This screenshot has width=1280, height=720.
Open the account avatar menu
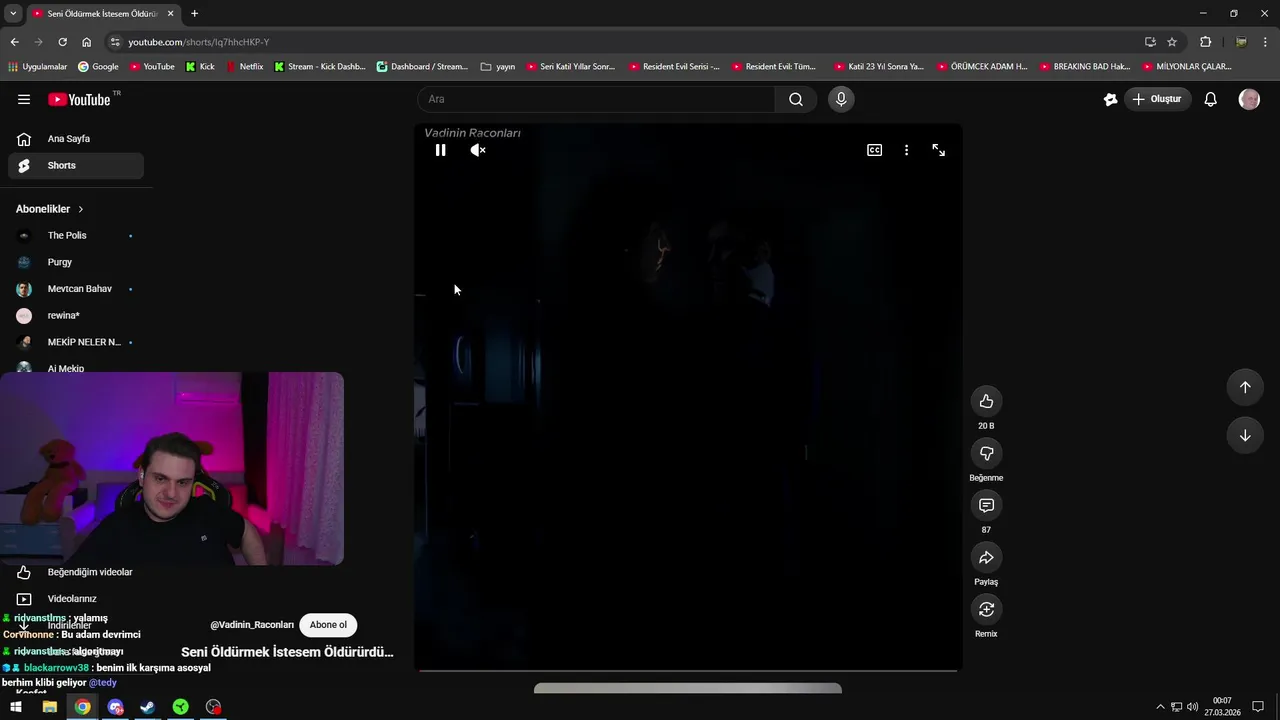[1249, 99]
